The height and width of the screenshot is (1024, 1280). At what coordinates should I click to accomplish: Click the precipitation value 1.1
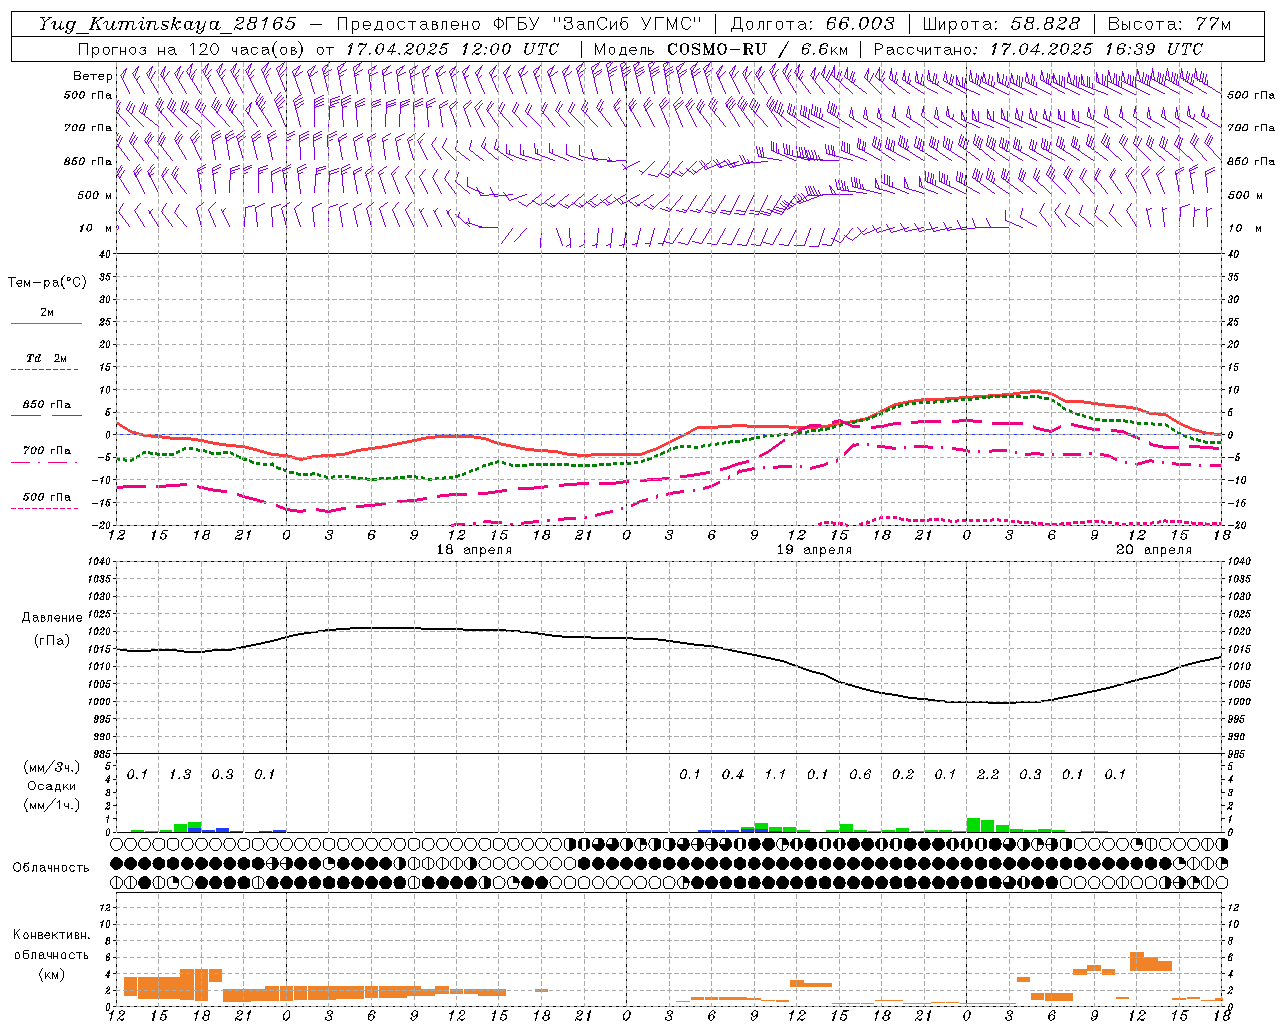pos(775,774)
